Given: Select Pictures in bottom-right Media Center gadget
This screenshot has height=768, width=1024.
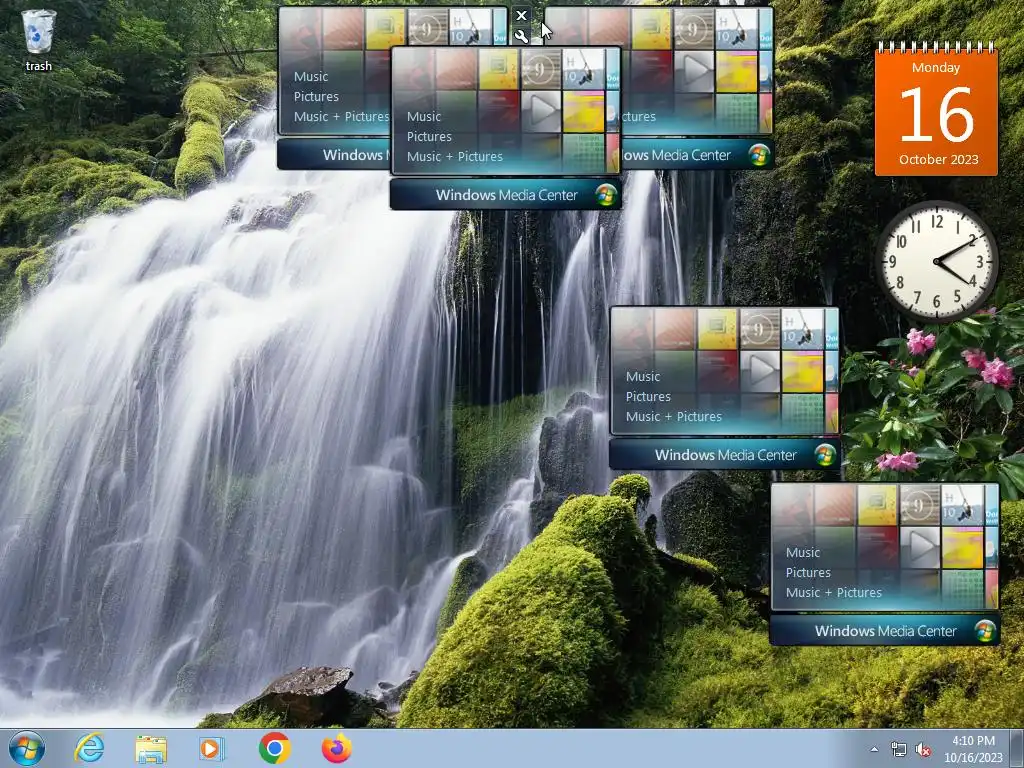Looking at the screenshot, I should coord(808,572).
